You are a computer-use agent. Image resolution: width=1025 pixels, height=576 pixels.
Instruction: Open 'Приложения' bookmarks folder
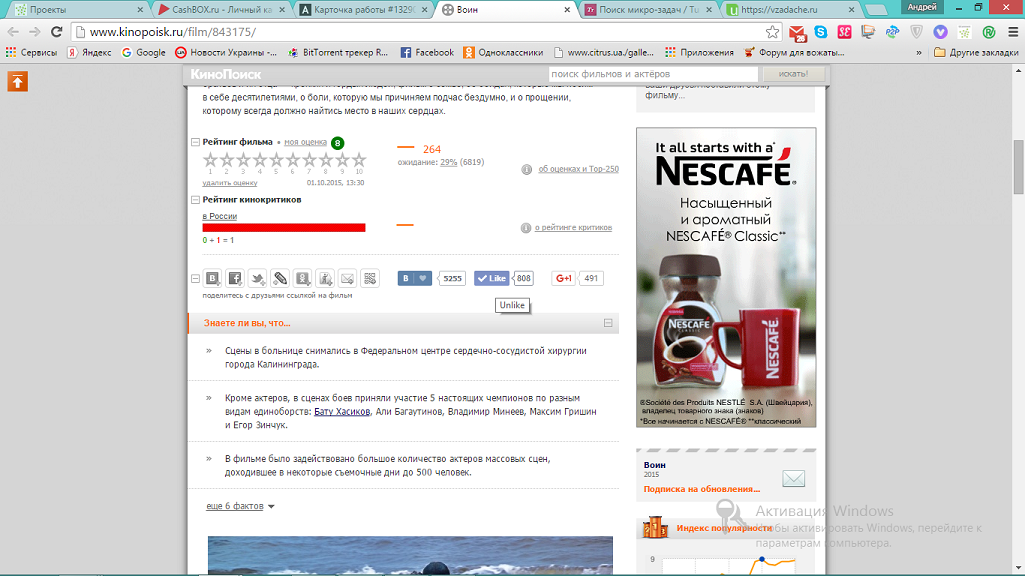point(699,53)
